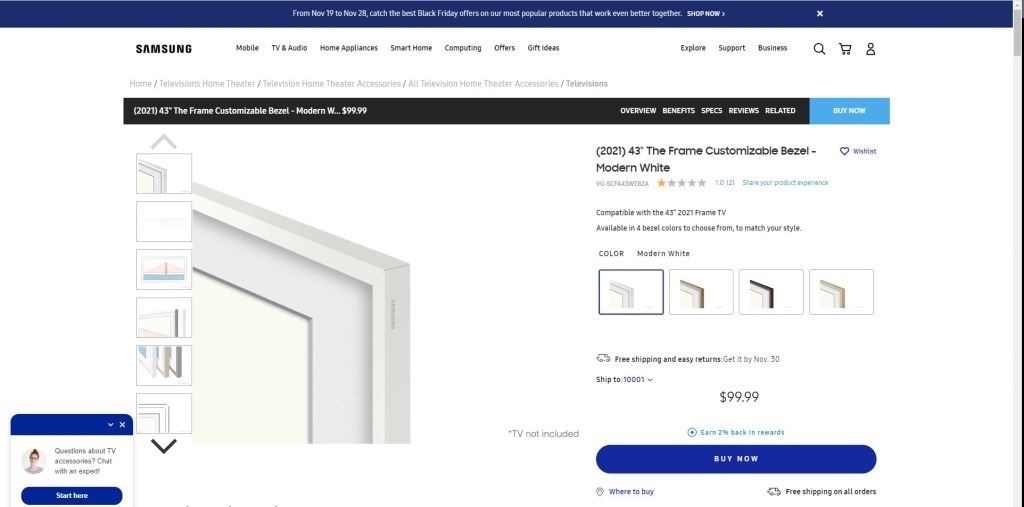
Task: Select the Modern White color swatch
Action: click(631, 292)
